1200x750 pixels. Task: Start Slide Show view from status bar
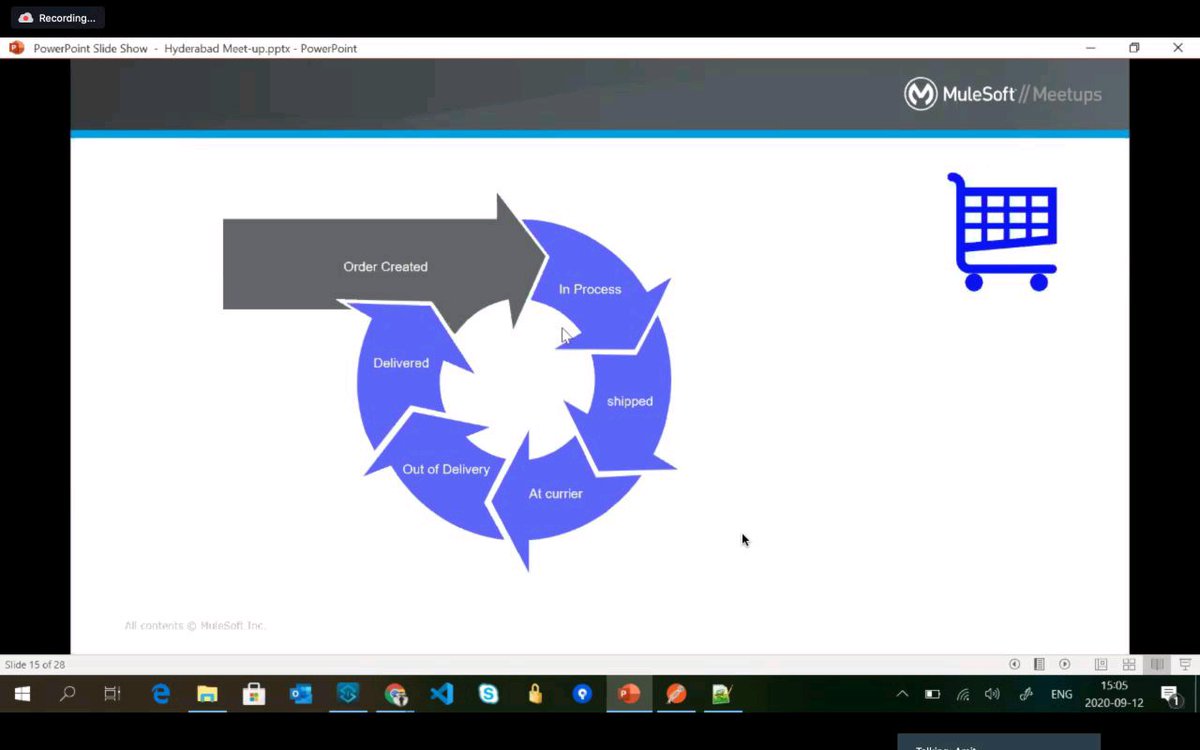pyautogui.click(x=1185, y=664)
